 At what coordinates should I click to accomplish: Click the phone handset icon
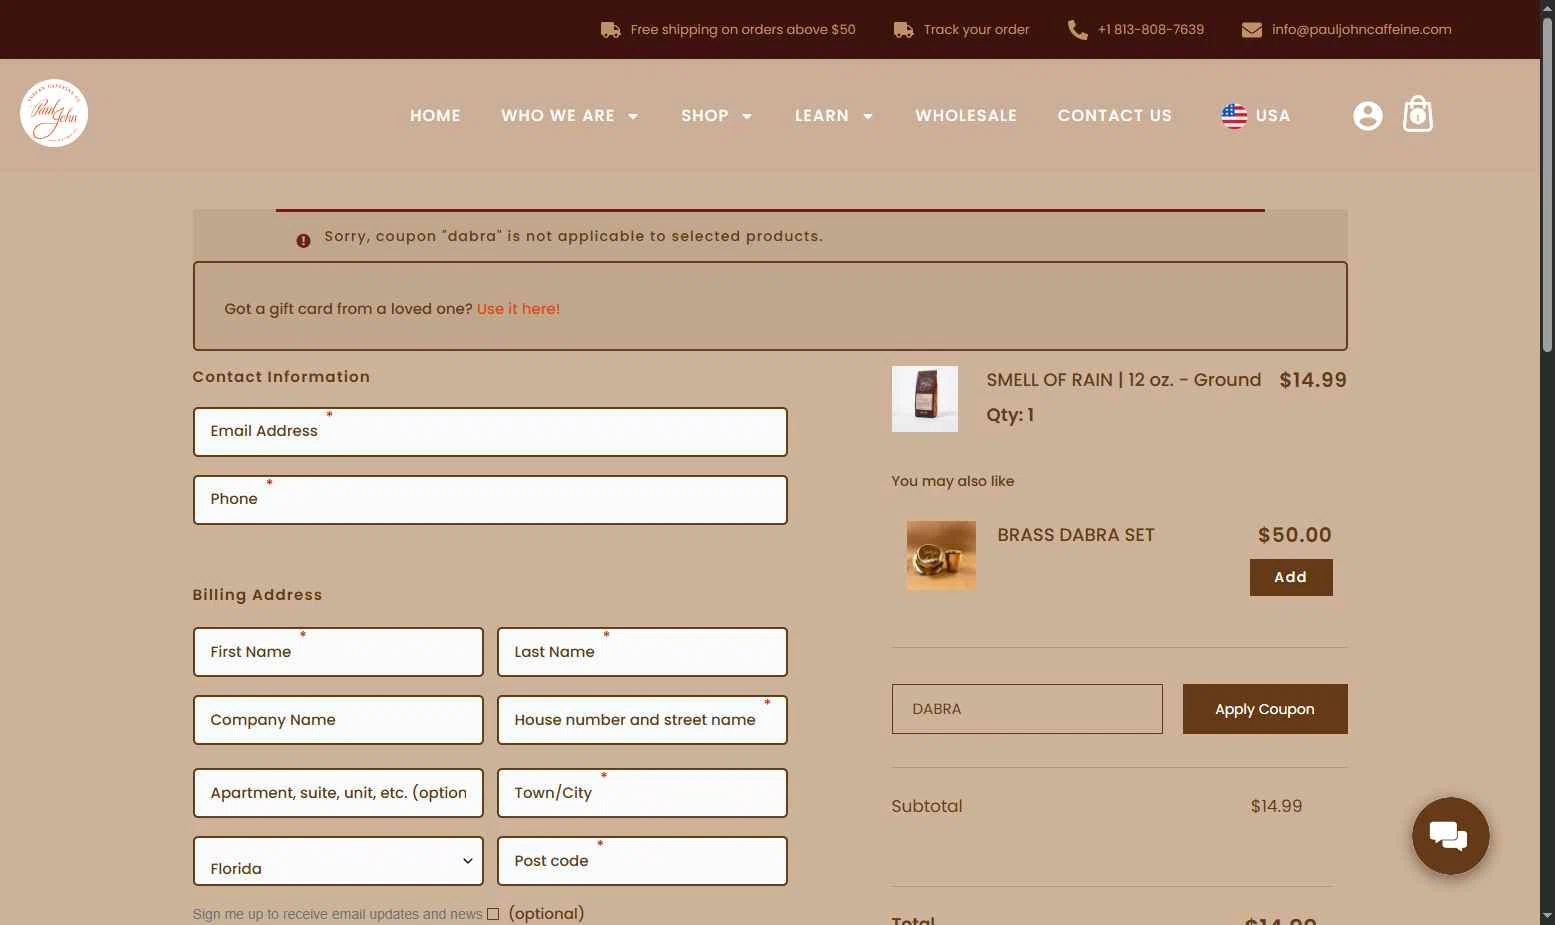(x=1077, y=30)
